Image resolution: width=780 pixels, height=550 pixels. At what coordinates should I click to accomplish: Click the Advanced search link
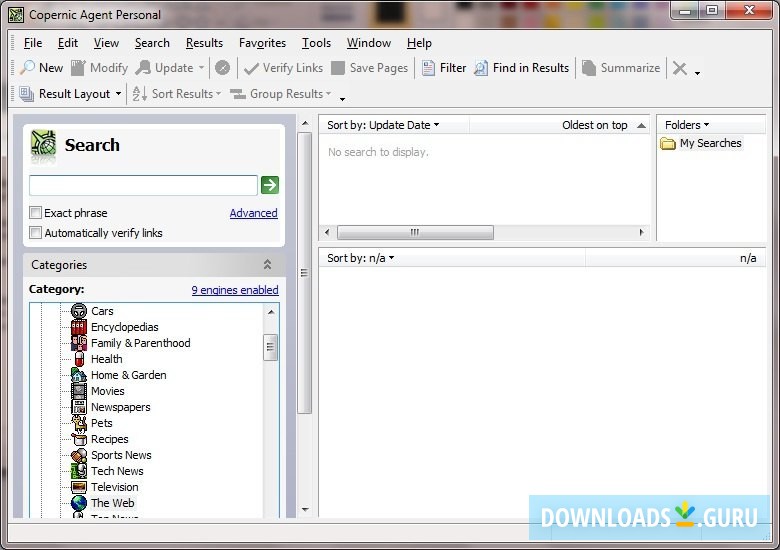pos(253,213)
